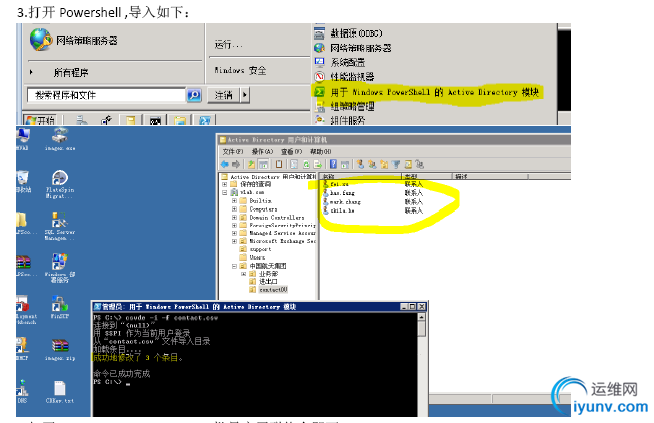
Task: Select the contactOU node in the AD tree
Action: pos(269,290)
